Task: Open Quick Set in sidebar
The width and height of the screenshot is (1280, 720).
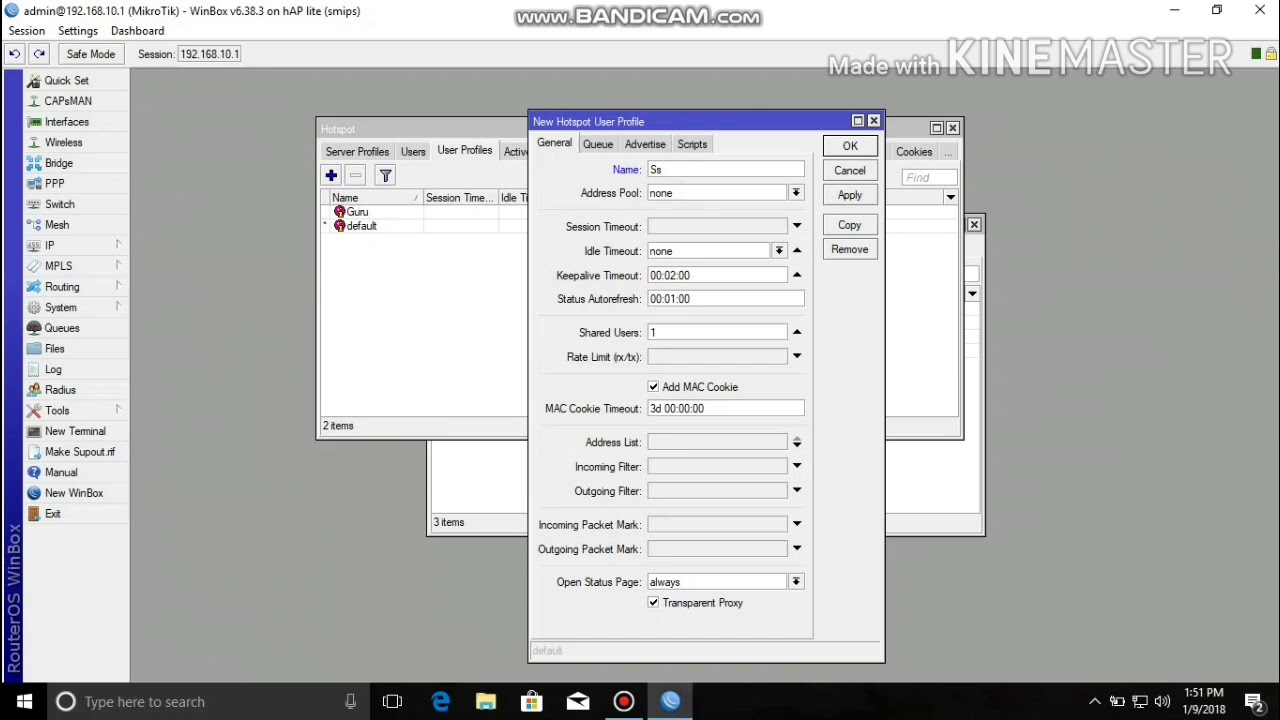Action: [x=66, y=80]
